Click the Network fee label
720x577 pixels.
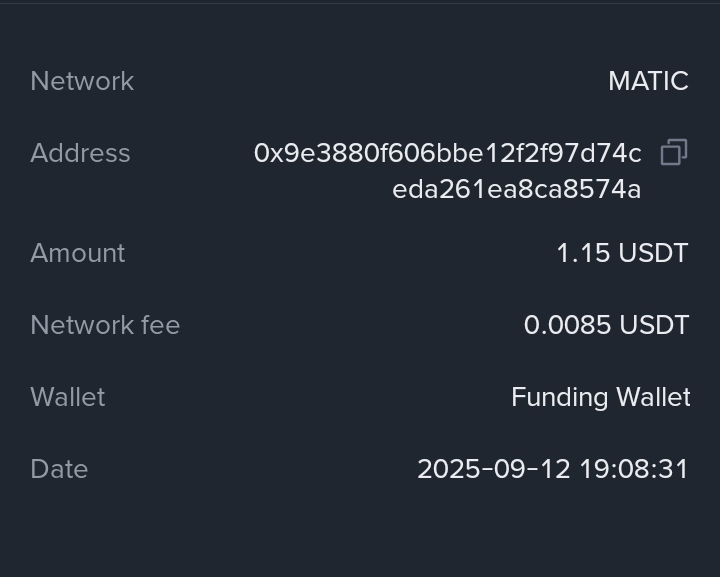(x=105, y=325)
